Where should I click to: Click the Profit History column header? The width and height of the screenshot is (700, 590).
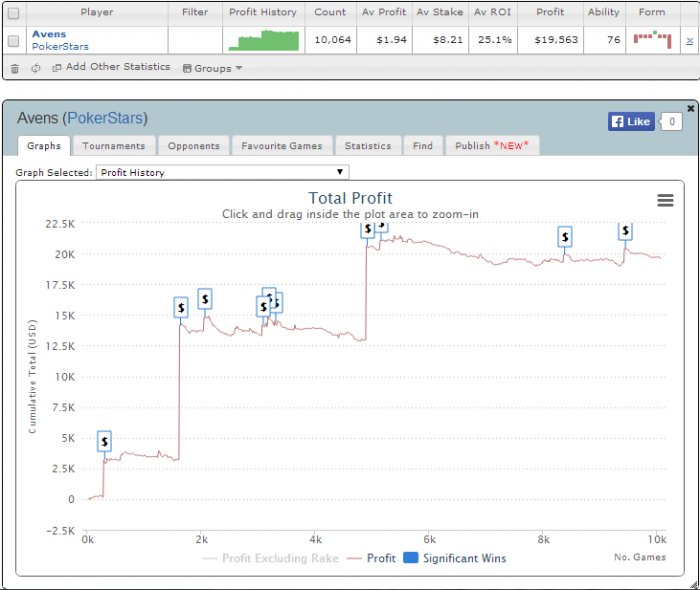pos(263,12)
